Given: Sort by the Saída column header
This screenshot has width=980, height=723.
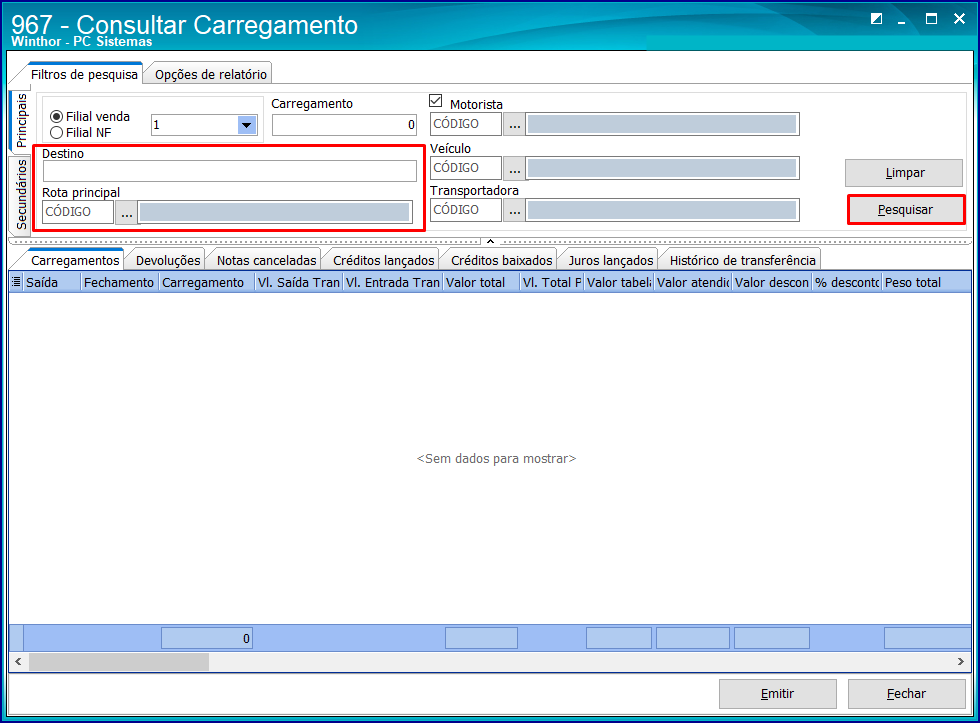Looking at the screenshot, I should (52, 282).
